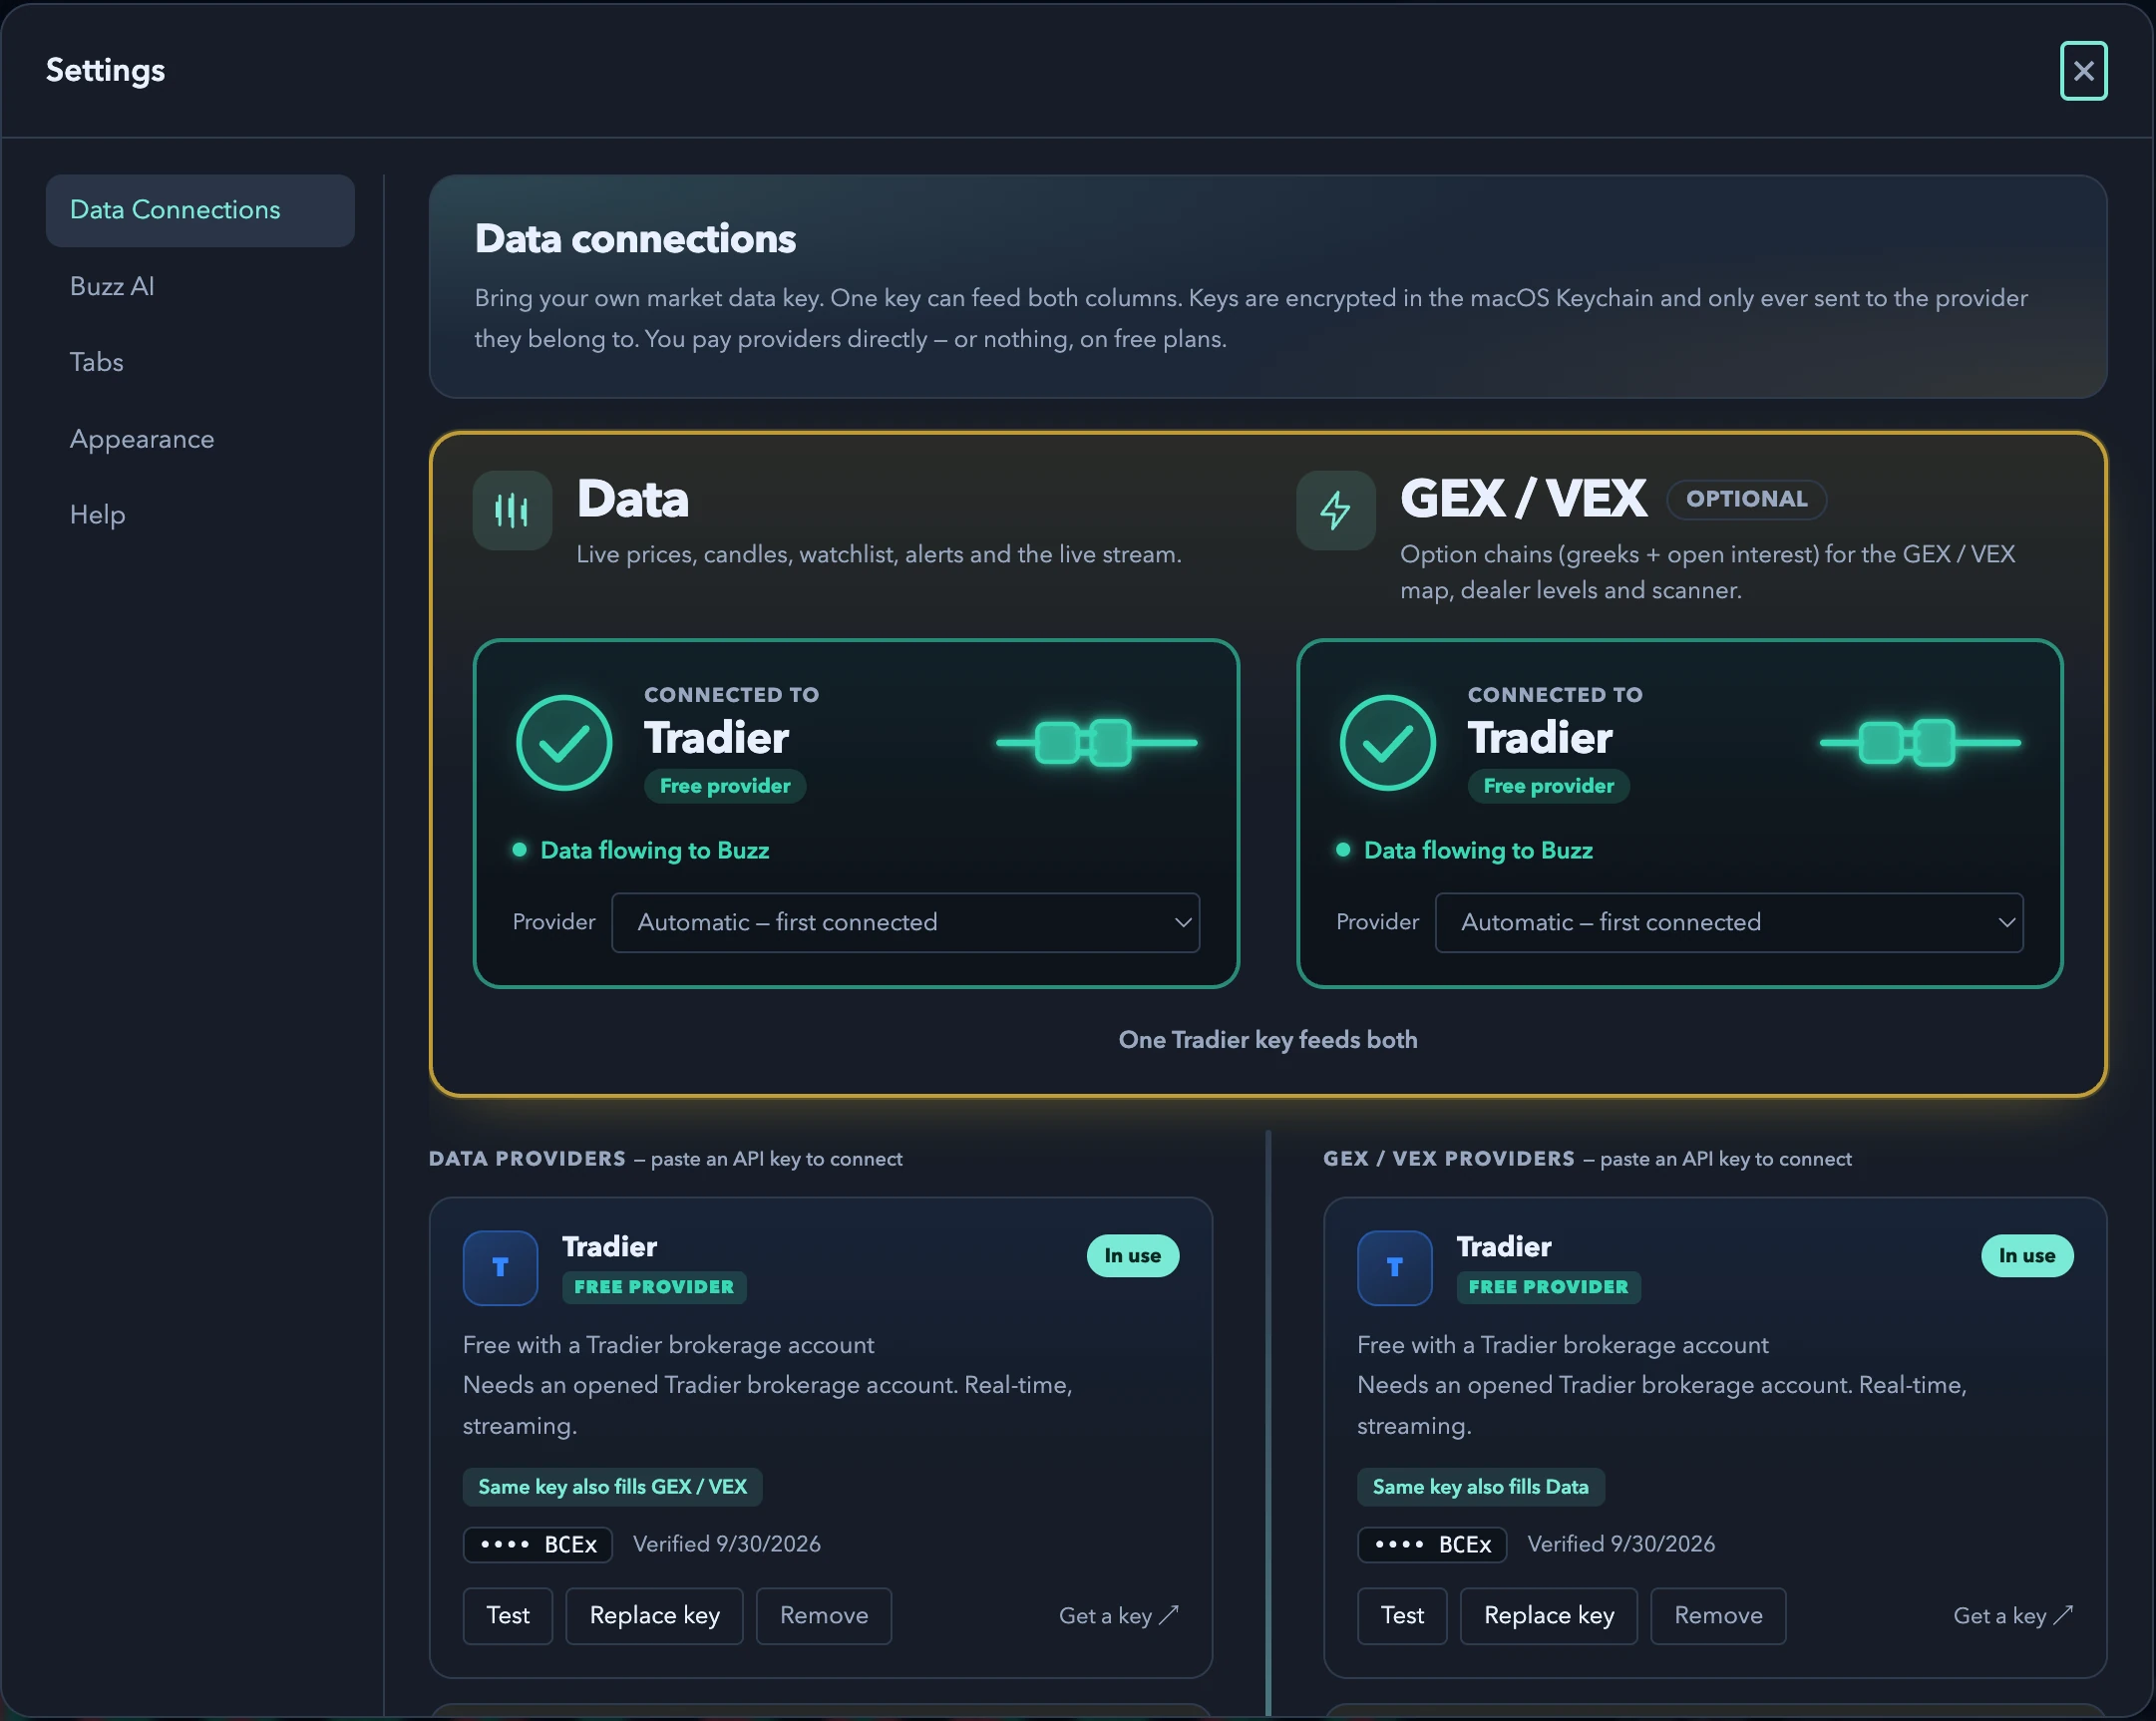This screenshot has height=1721, width=2156.
Task: Click Free provider badge in Data card
Action: pos(725,786)
